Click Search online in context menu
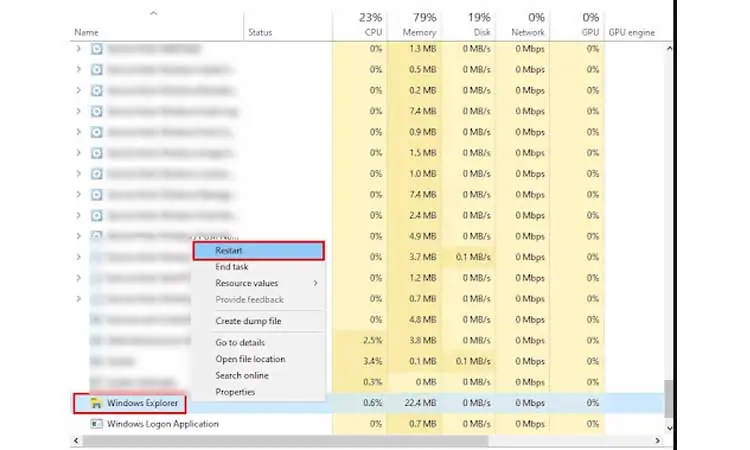This screenshot has height=450, width=750. point(242,375)
